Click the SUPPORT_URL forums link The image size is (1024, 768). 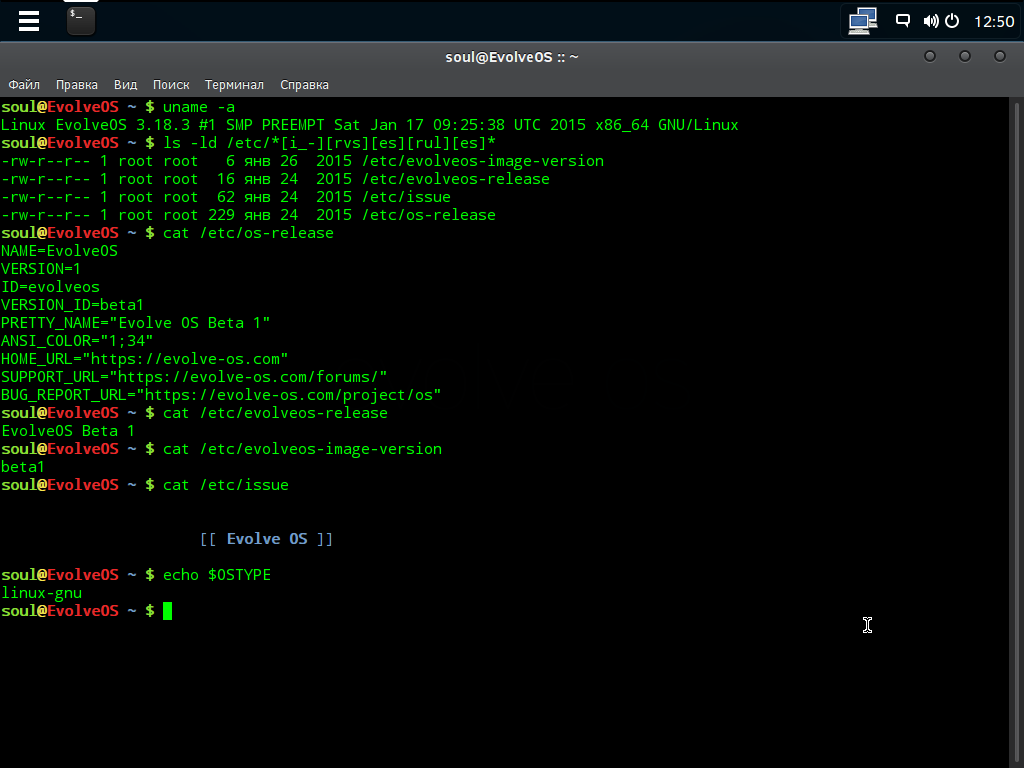248,377
